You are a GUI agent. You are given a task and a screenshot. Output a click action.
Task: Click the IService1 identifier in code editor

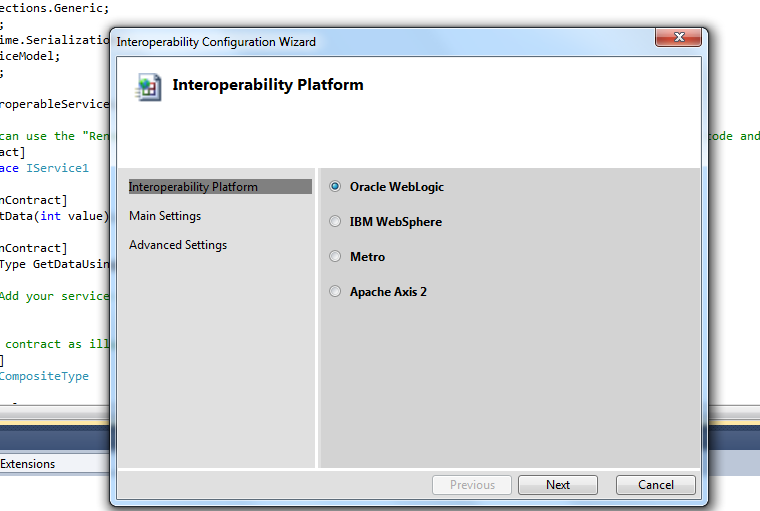pos(57,168)
